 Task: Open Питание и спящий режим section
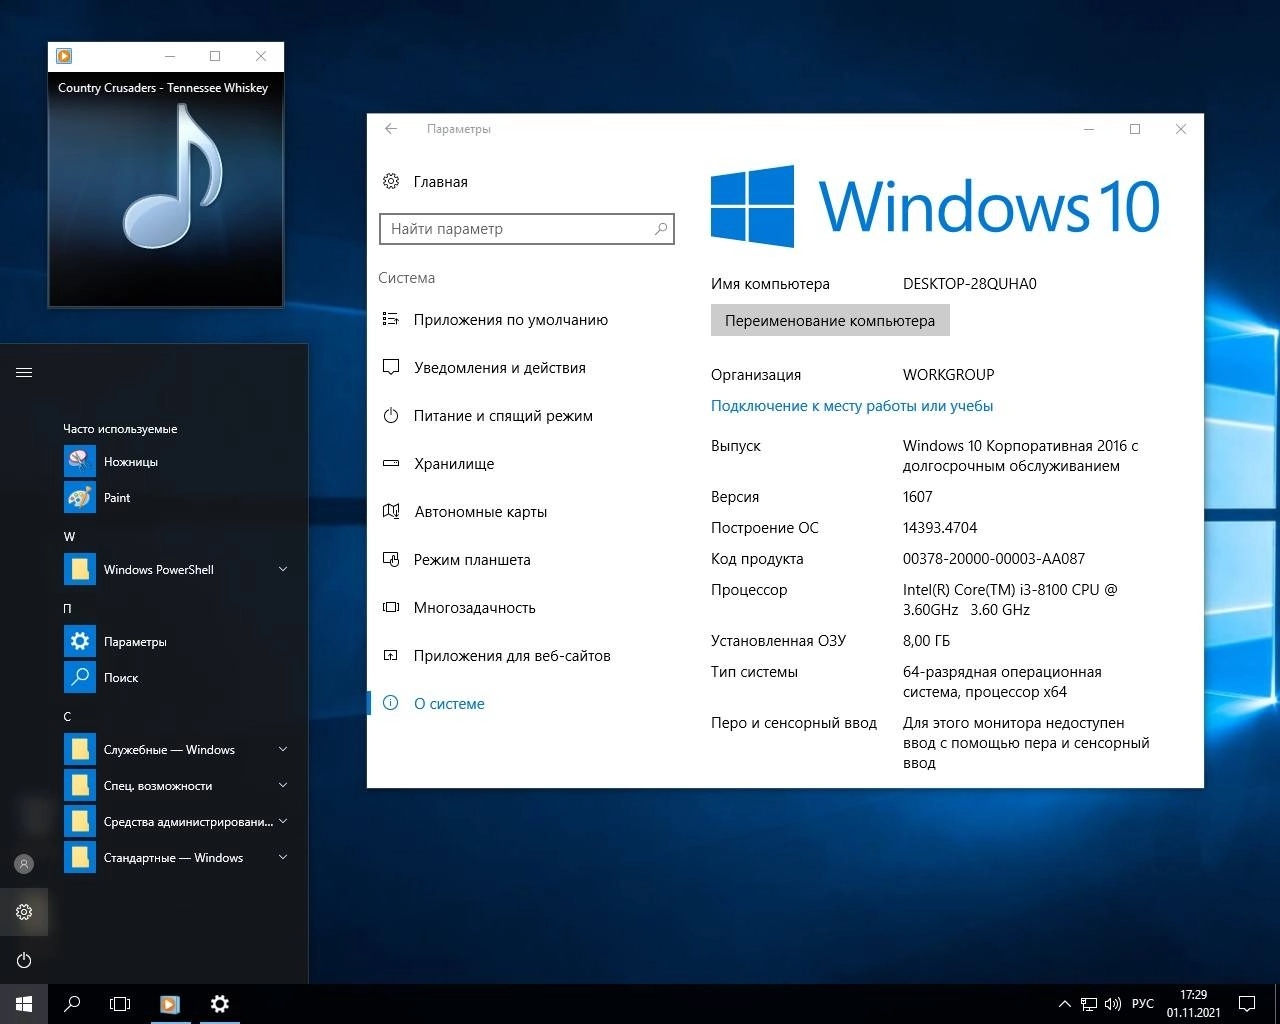503,416
